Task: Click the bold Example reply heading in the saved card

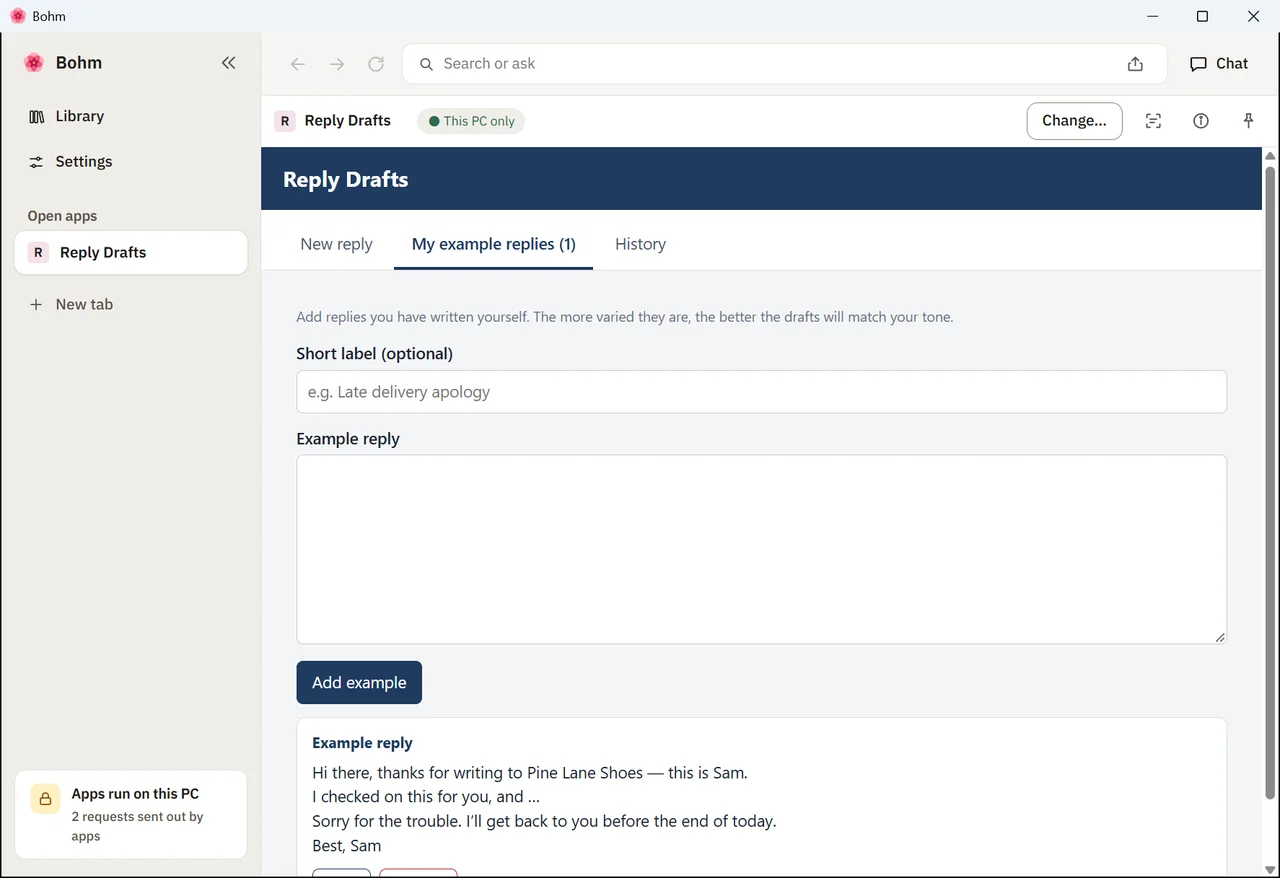Action: pyautogui.click(x=362, y=743)
